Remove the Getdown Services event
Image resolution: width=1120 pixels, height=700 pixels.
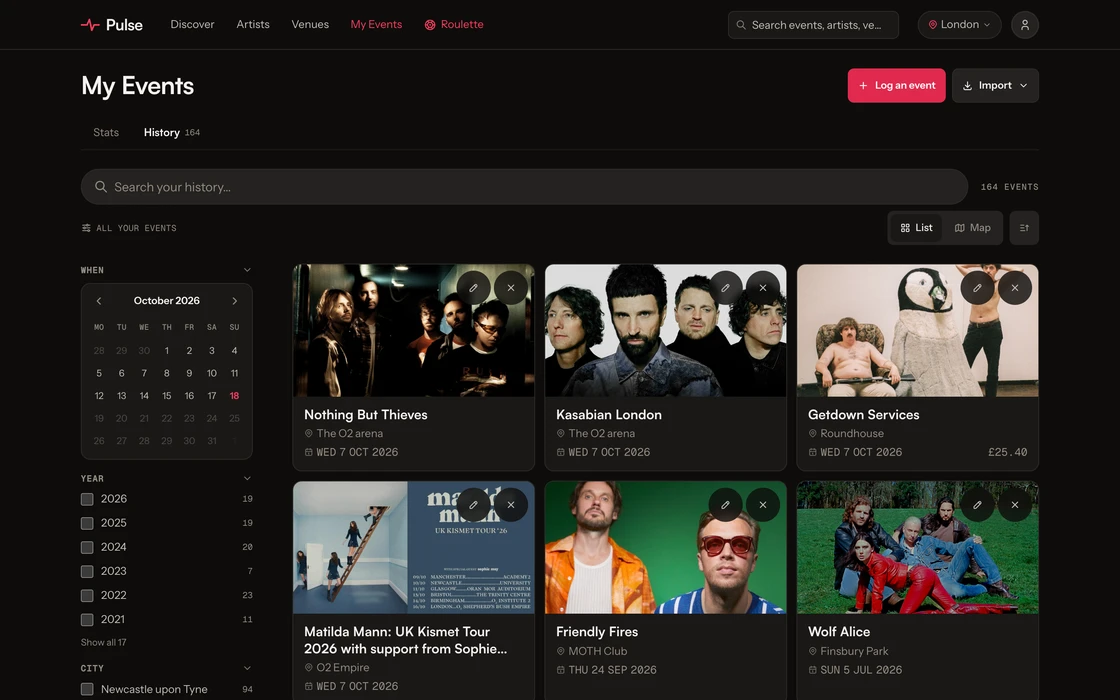pyautogui.click(x=1015, y=288)
